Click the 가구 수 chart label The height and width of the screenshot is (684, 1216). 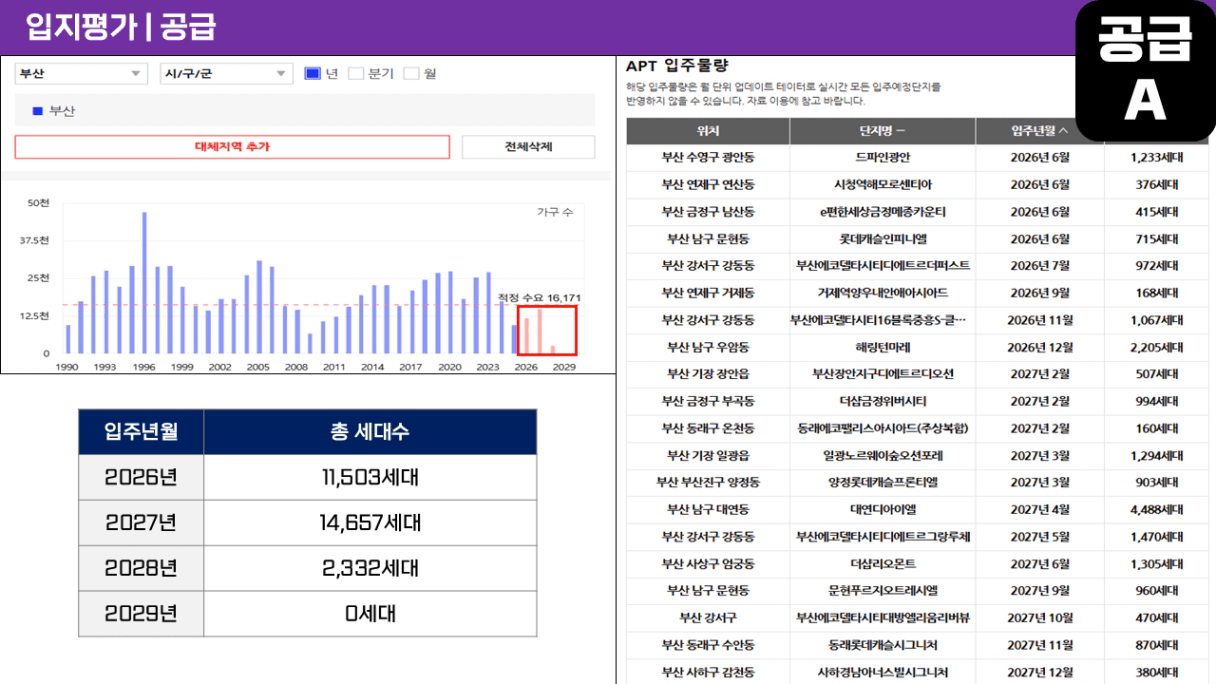click(555, 212)
